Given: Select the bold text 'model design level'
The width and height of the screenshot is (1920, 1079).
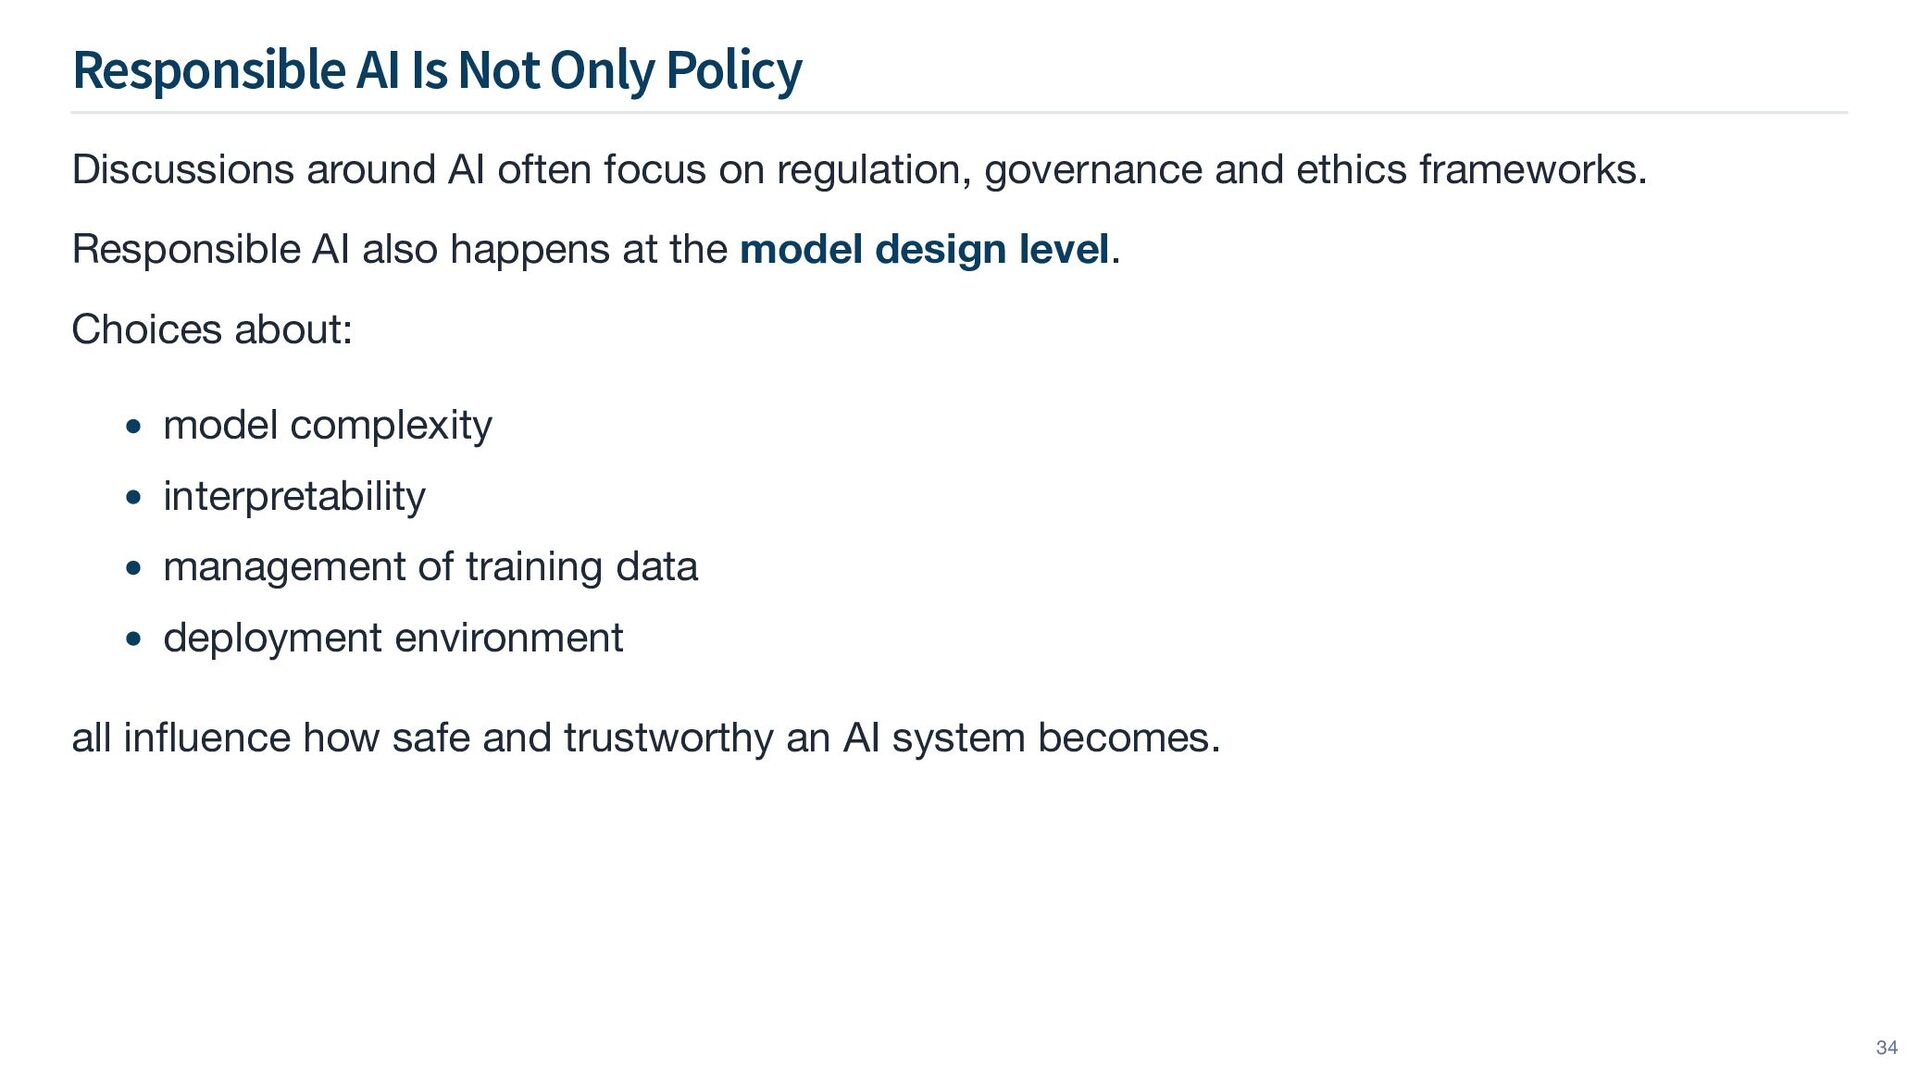Looking at the screenshot, I should 924,250.
